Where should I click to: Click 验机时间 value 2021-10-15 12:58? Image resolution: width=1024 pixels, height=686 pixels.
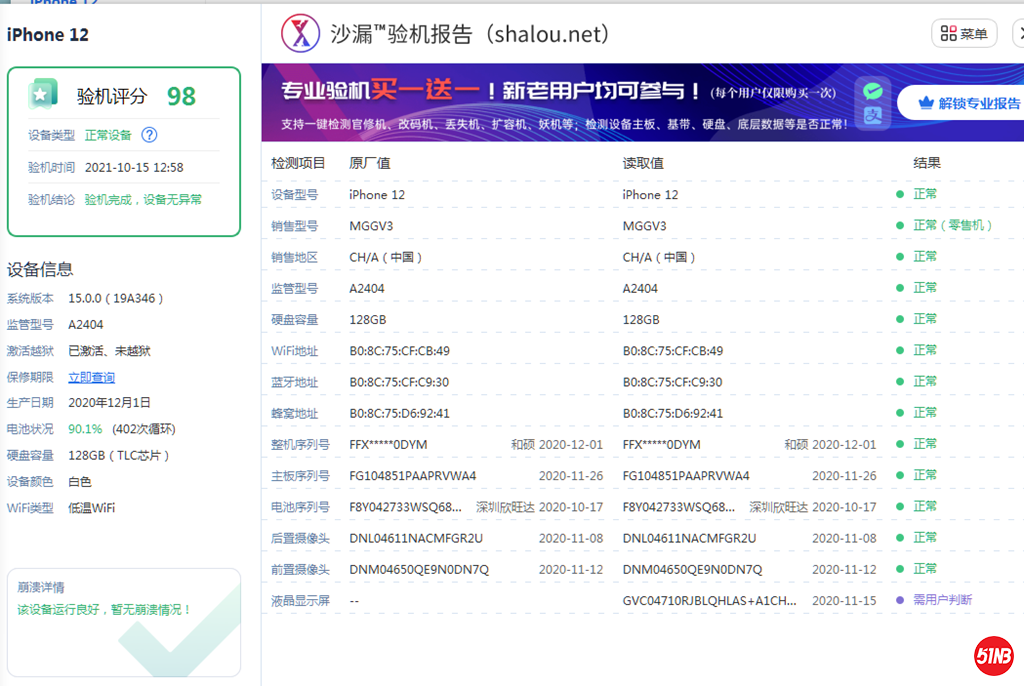click(134, 167)
